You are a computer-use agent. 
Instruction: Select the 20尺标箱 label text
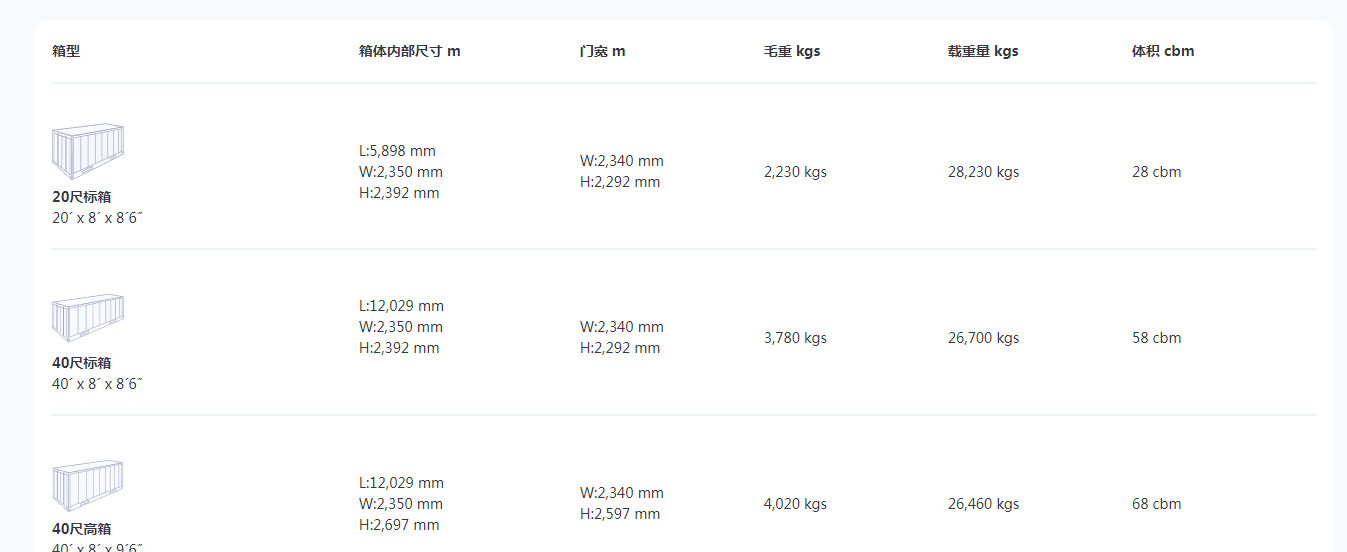[x=82, y=197]
